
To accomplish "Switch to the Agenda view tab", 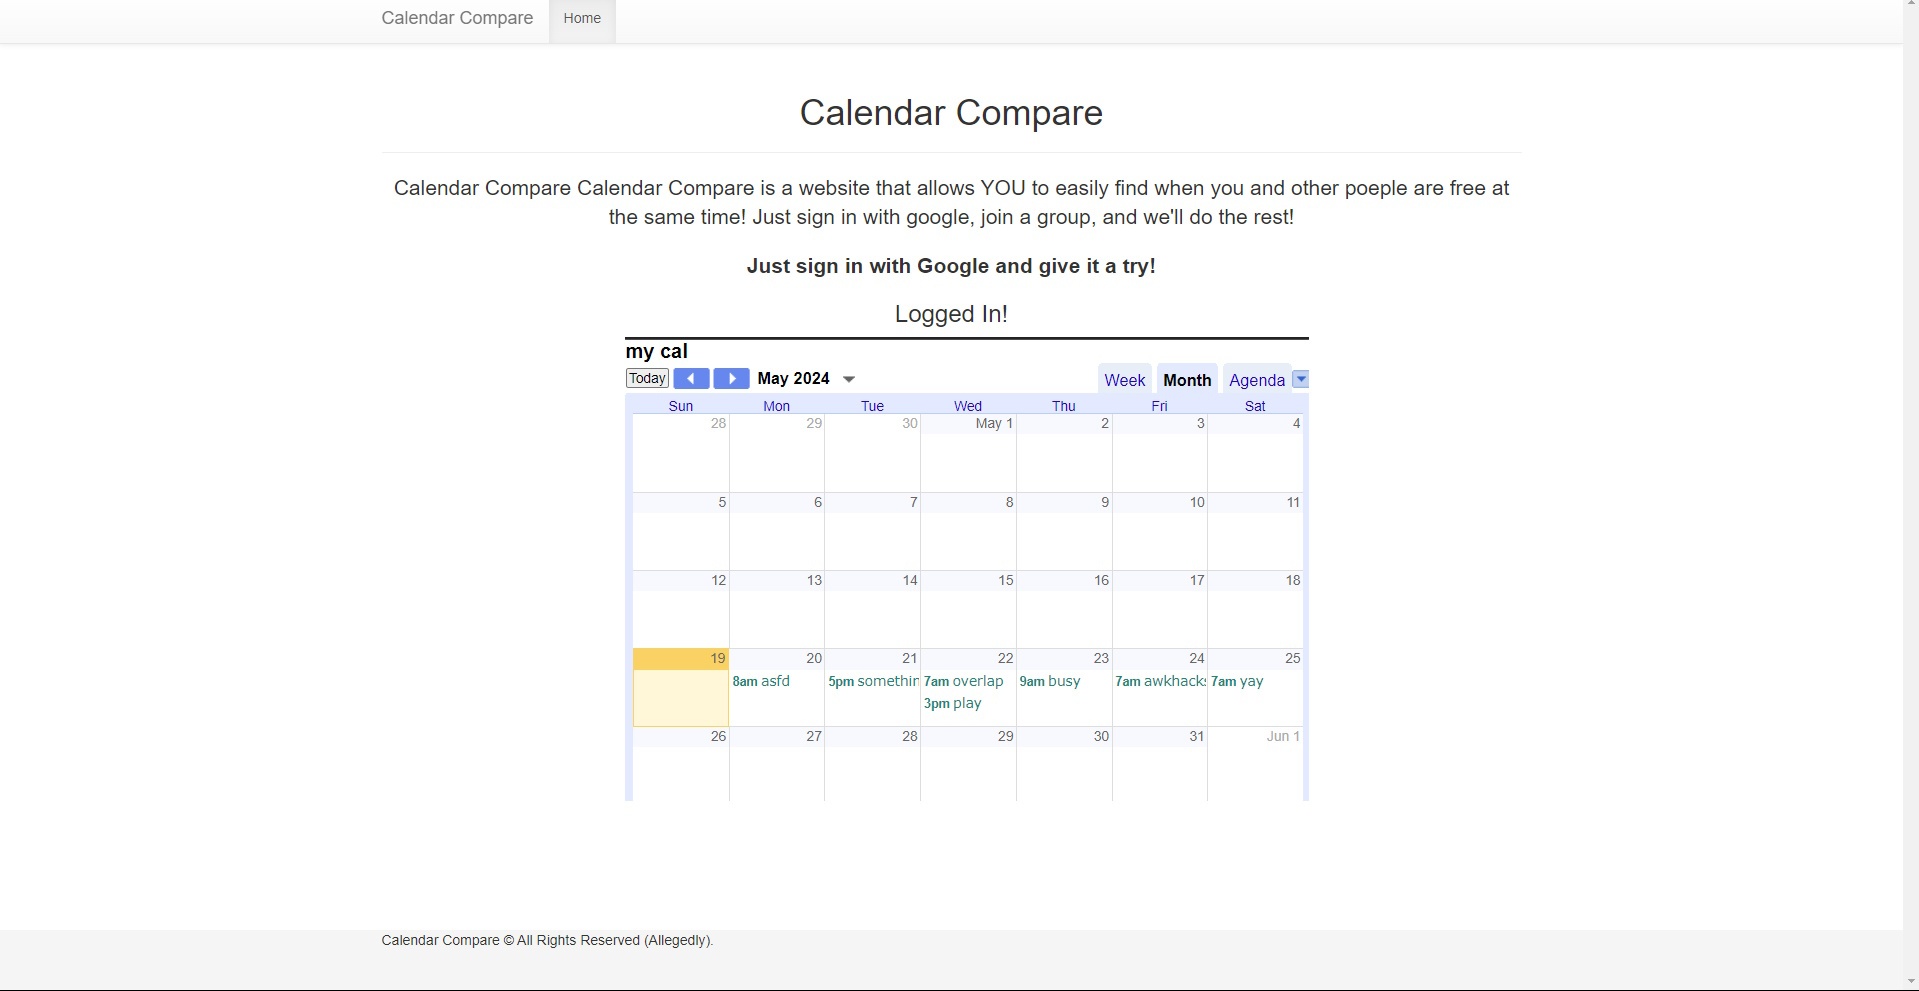I will pos(1256,380).
